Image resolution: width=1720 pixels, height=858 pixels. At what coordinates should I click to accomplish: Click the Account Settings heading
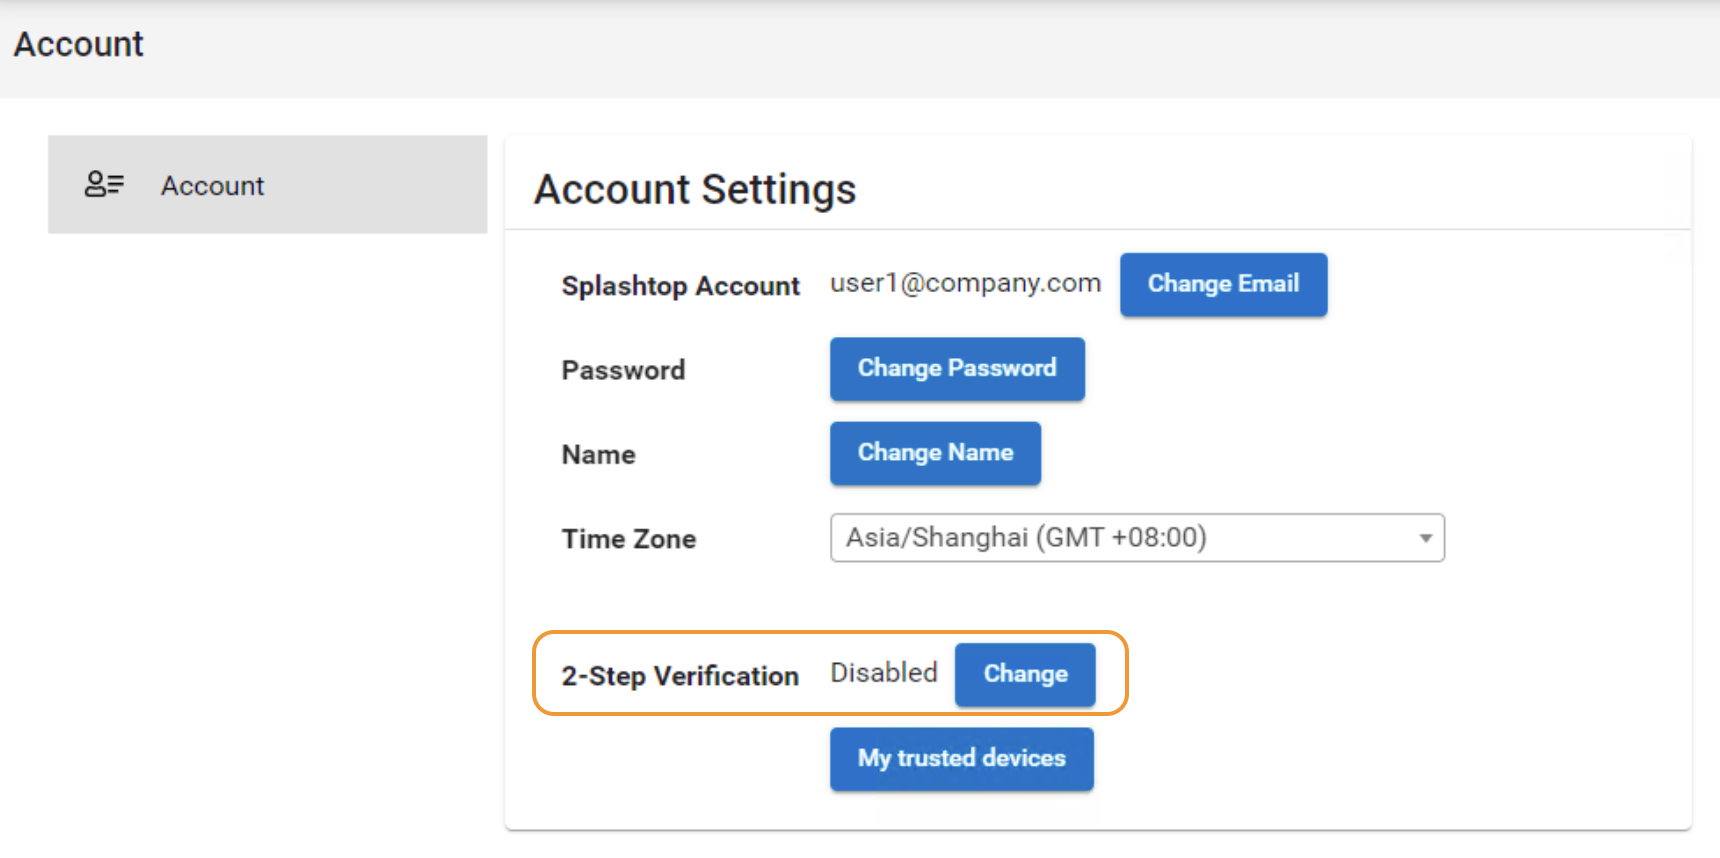click(695, 189)
